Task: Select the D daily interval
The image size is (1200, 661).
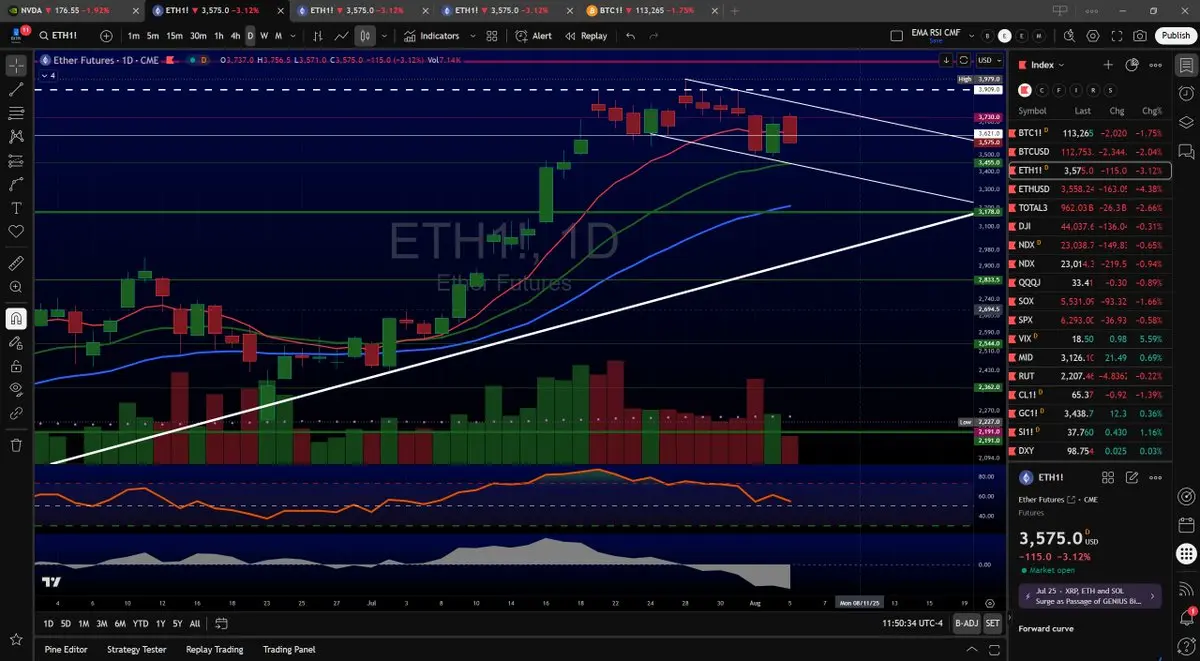Action: 251,36
